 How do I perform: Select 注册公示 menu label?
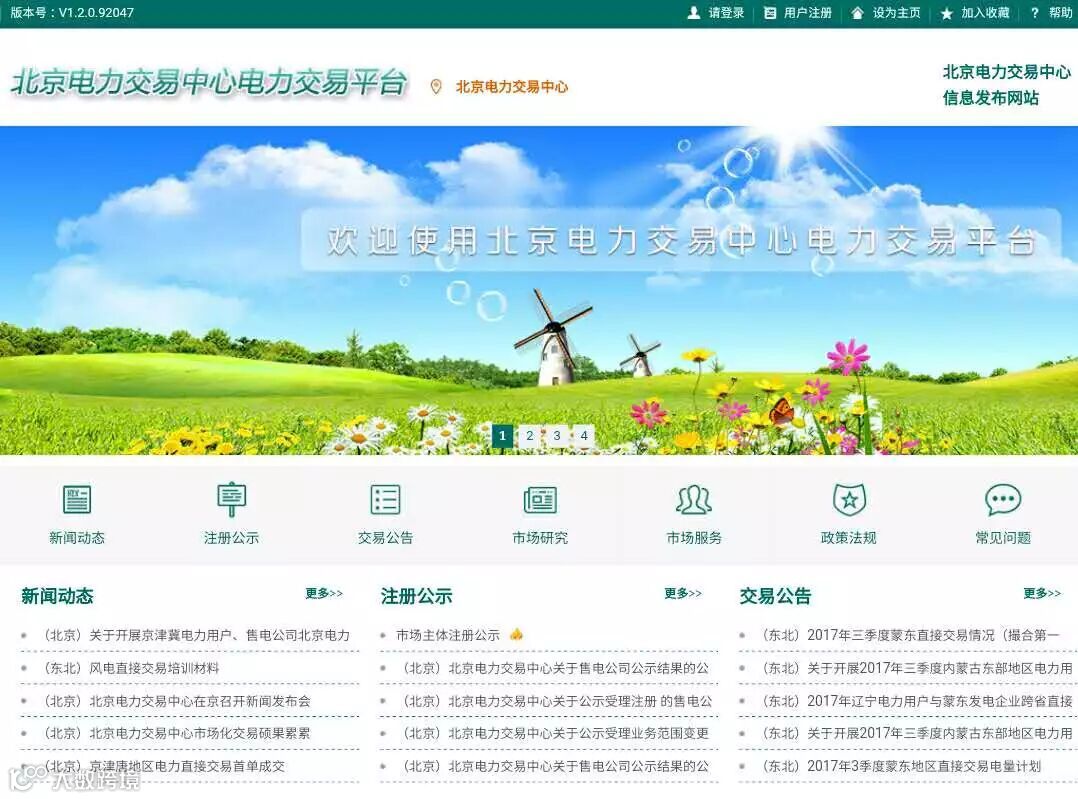click(x=231, y=538)
